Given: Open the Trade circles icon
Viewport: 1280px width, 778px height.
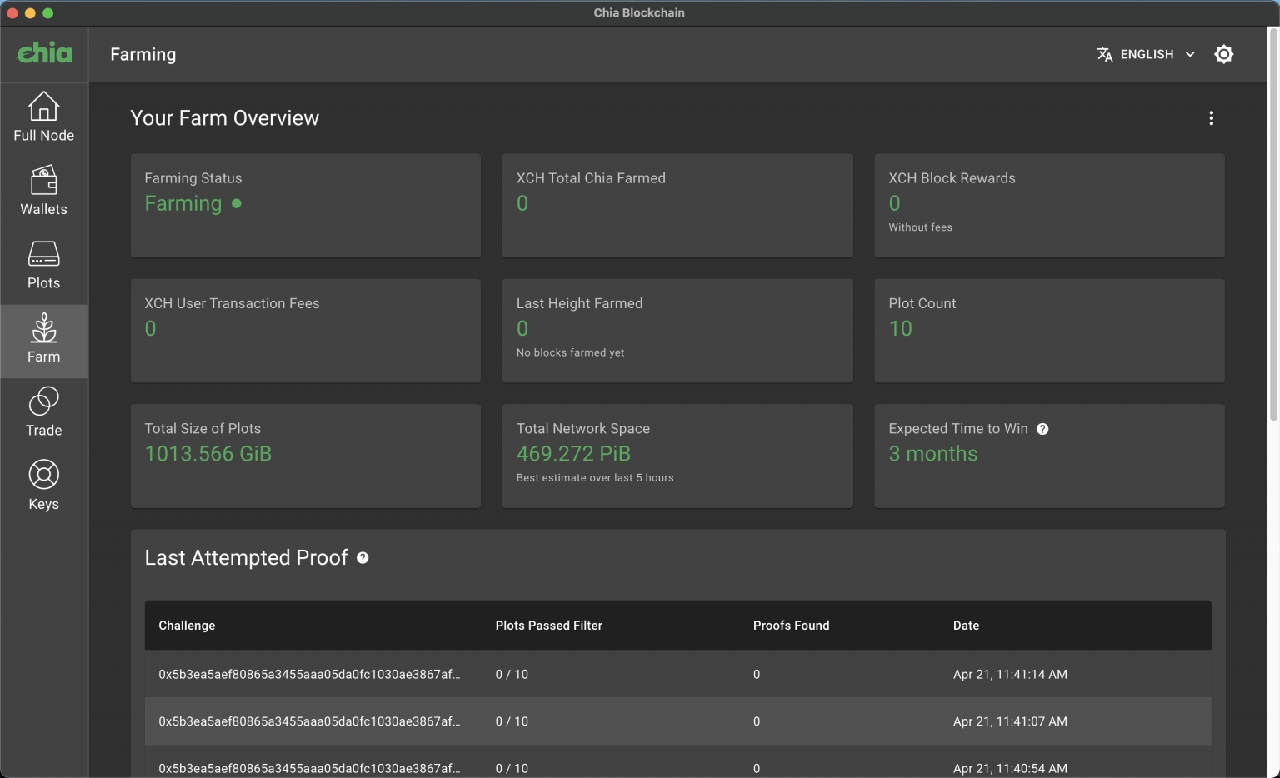Looking at the screenshot, I should pyautogui.click(x=43, y=403).
